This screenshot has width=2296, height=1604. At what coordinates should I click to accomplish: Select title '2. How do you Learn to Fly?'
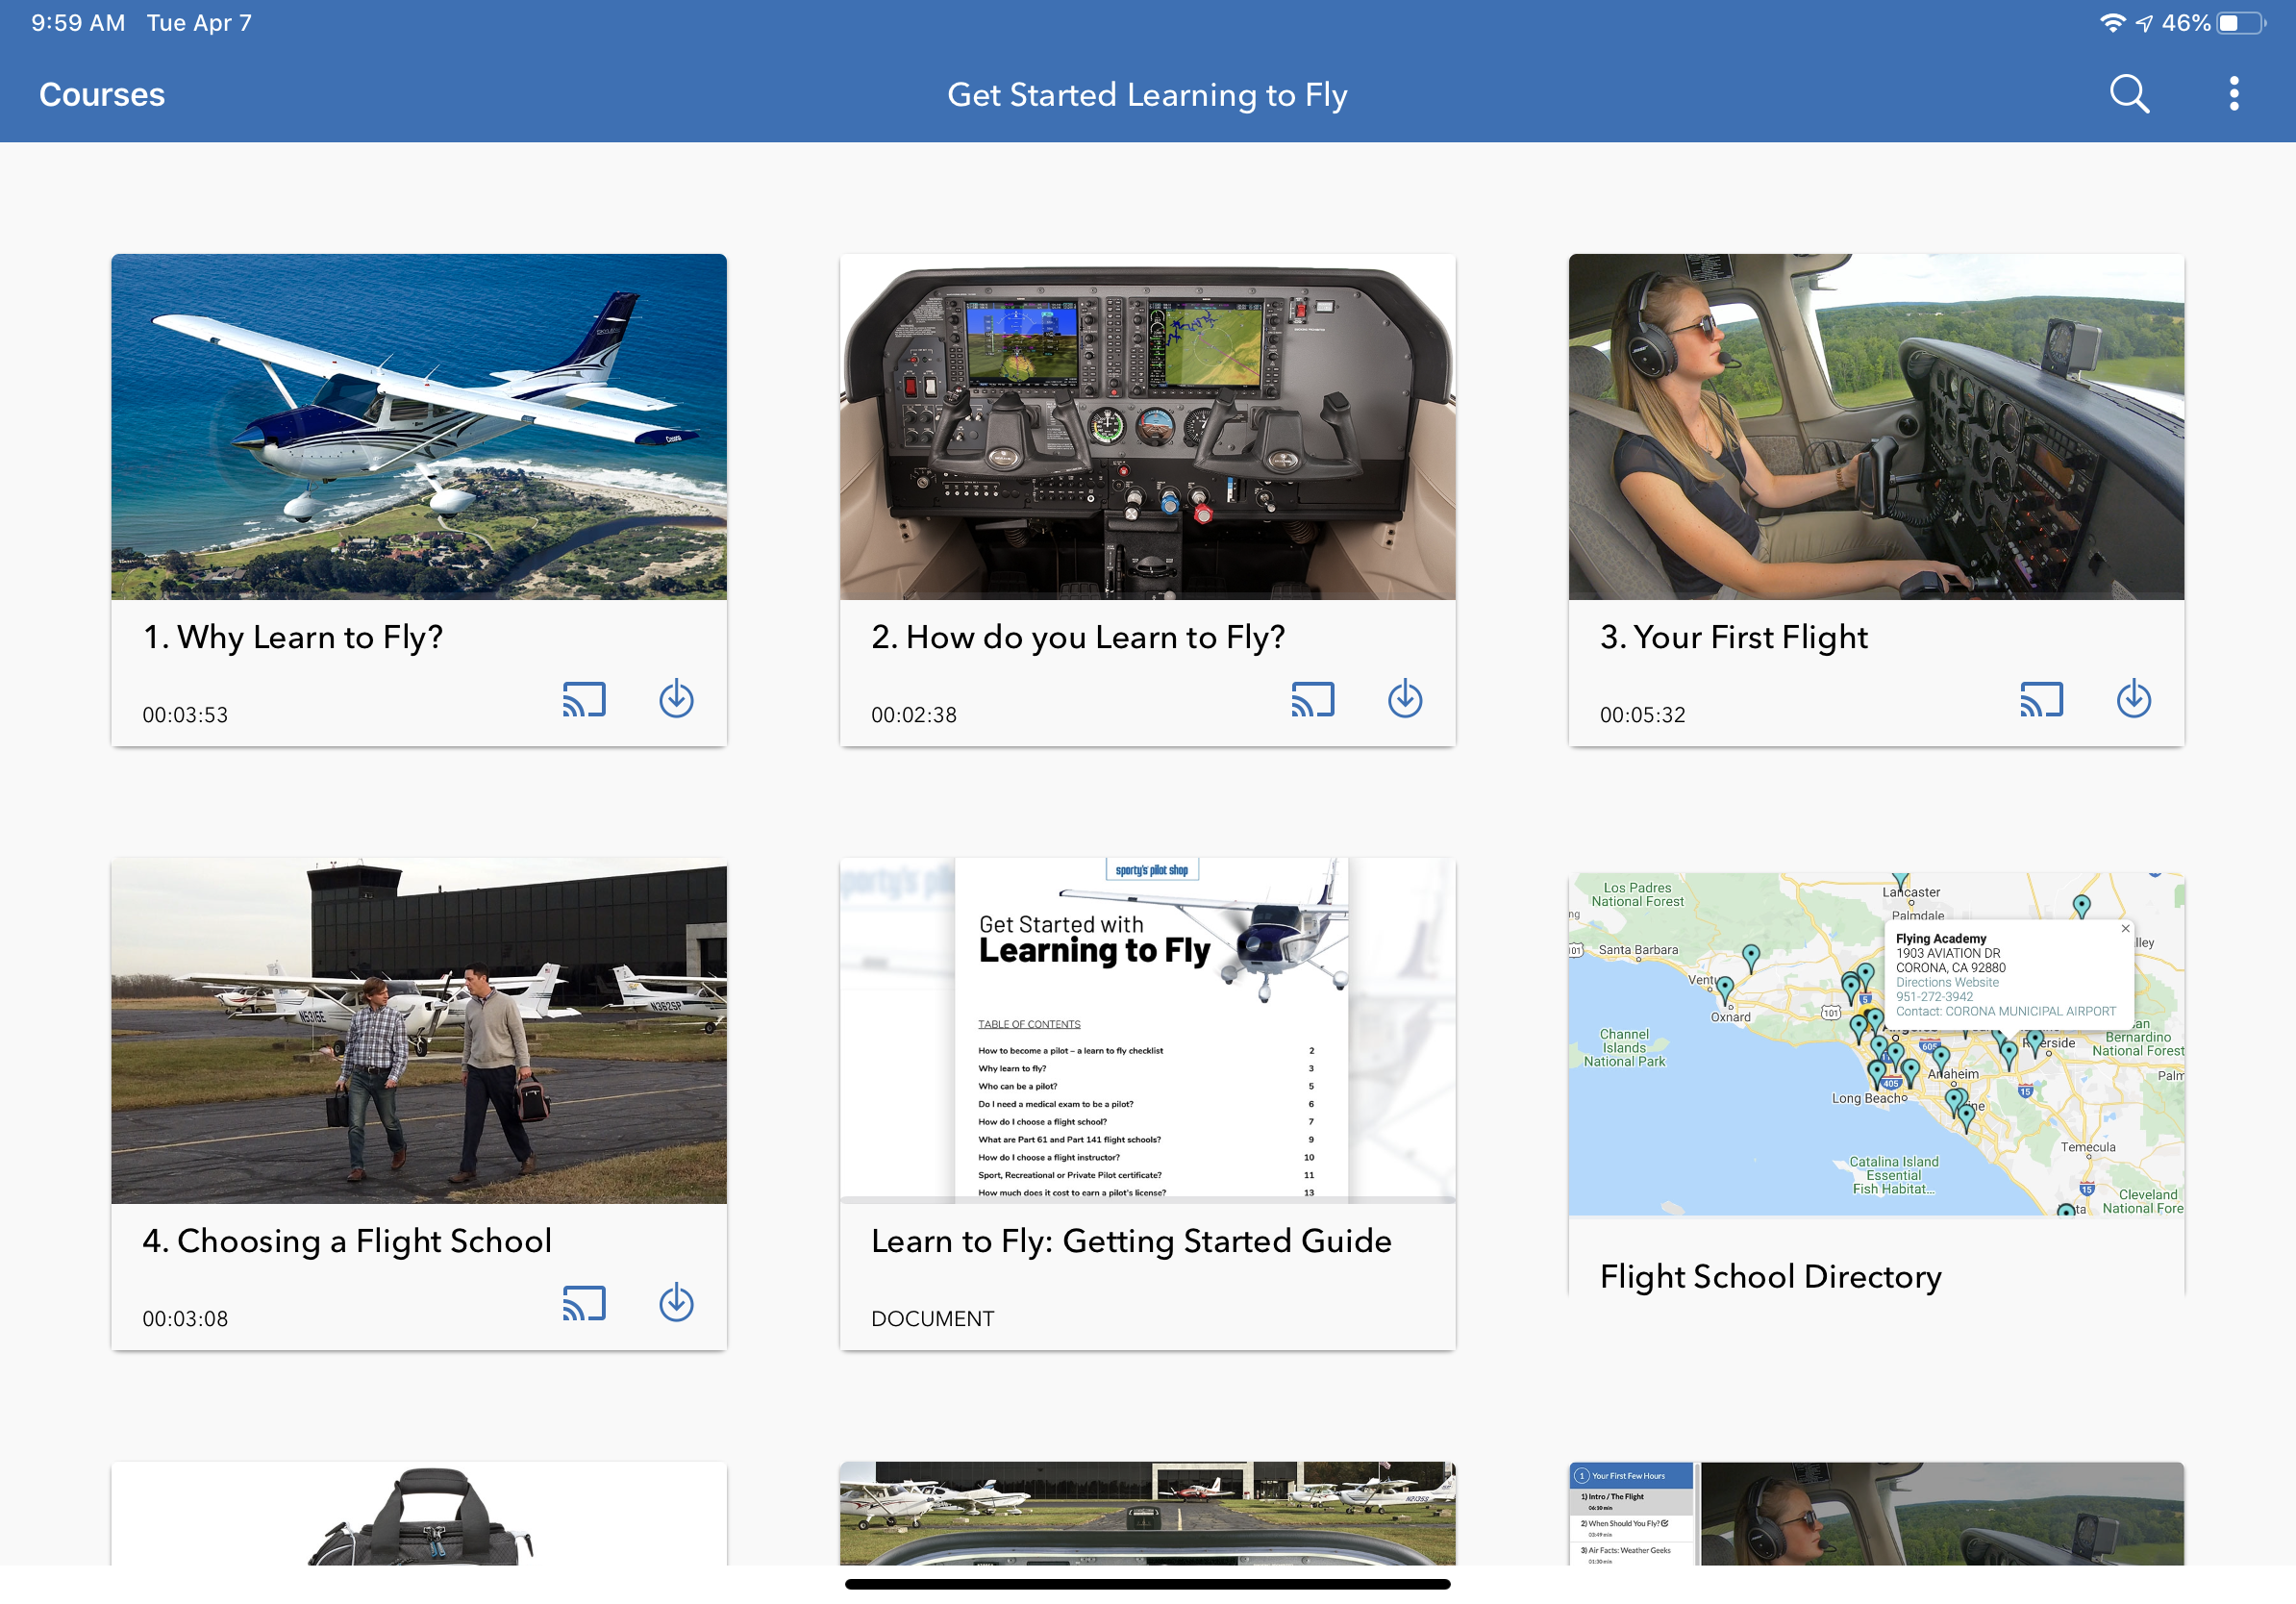click(x=1078, y=637)
